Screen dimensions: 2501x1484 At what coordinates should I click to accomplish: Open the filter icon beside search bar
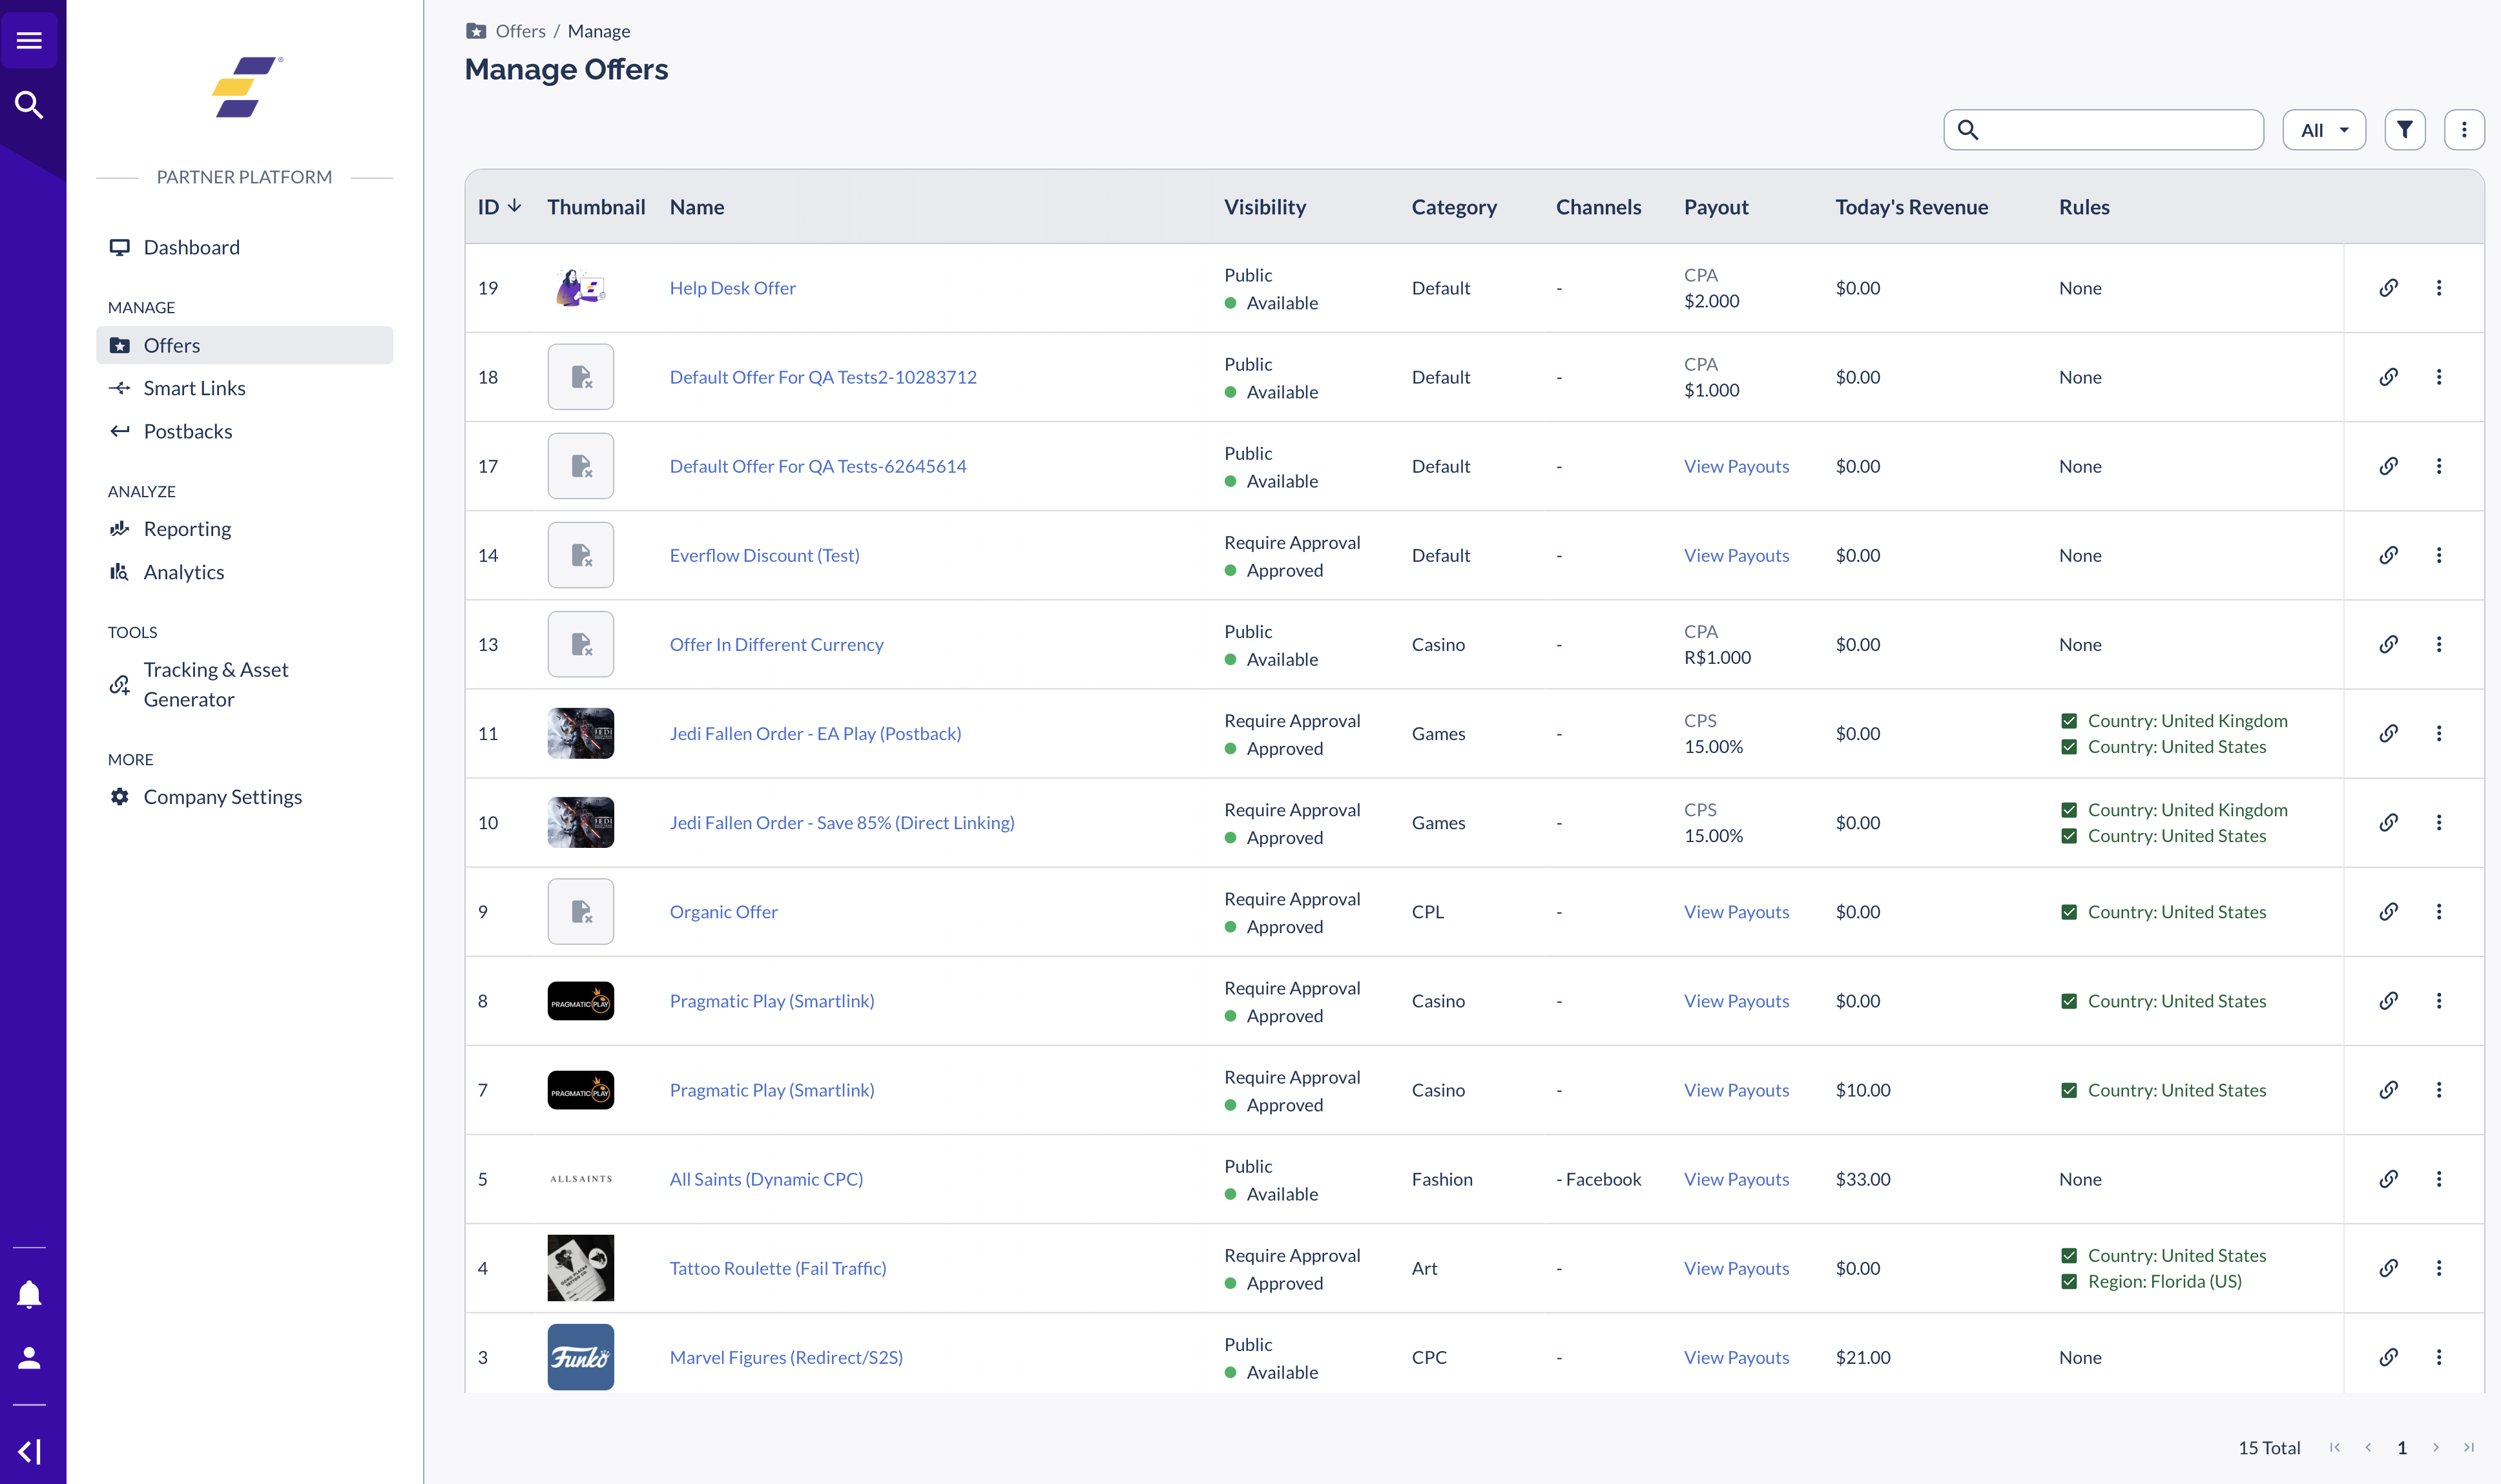pos(2405,129)
